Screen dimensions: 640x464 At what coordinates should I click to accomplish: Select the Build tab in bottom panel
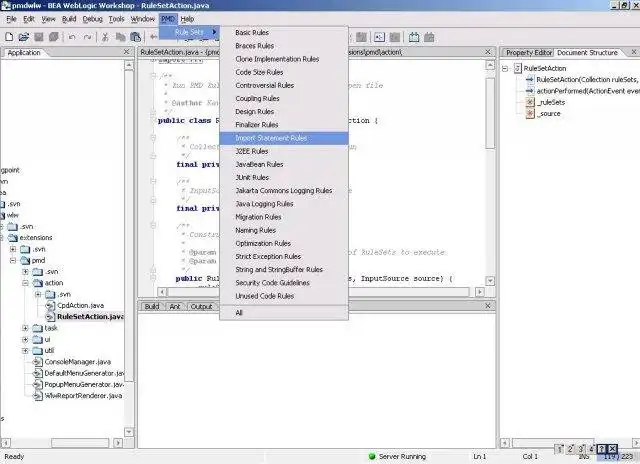(x=152, y=306)
